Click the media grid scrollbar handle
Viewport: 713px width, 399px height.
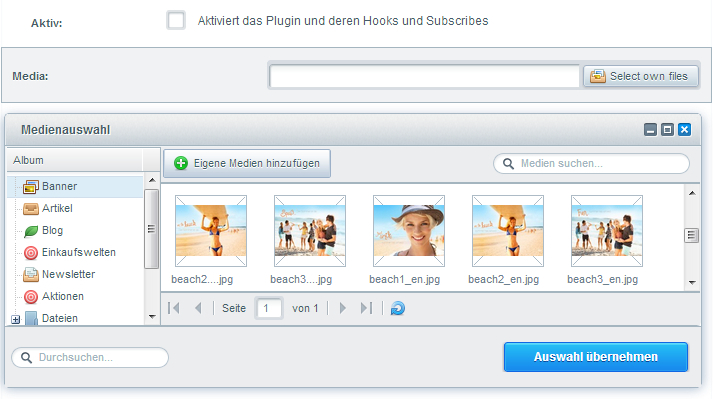tap(692, 235)
